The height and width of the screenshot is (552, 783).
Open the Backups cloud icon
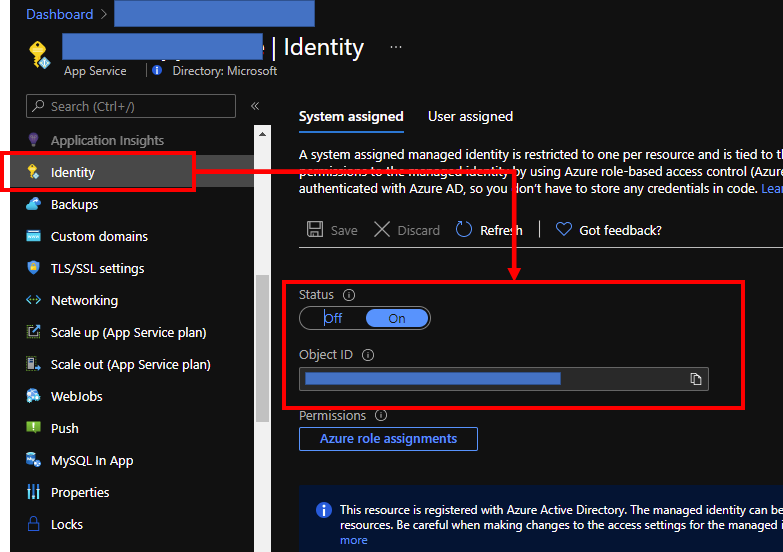pyautogui.click(x=33, y=204)
